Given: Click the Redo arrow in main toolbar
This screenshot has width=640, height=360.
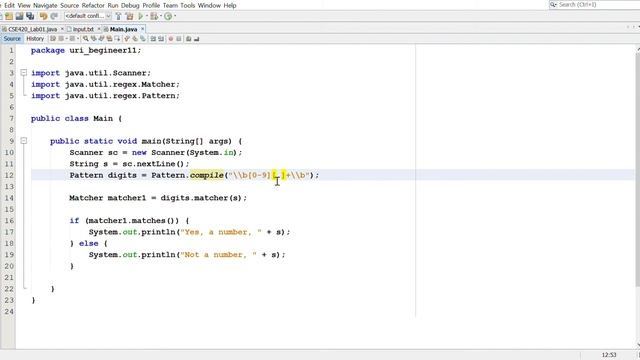Looking at the screenshot, I should coord(54,16).
